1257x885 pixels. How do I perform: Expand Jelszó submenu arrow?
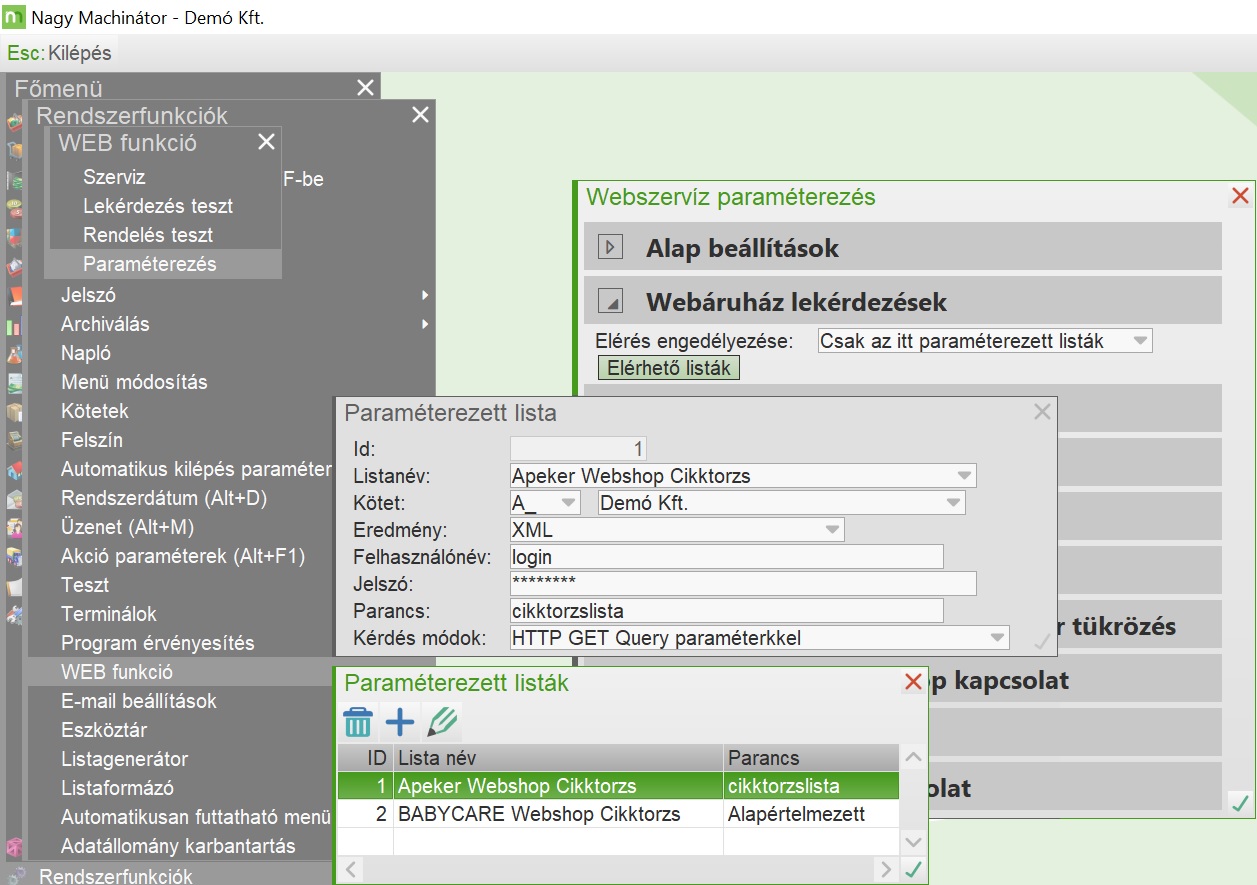pyautogui.click(x=425, y=296)
